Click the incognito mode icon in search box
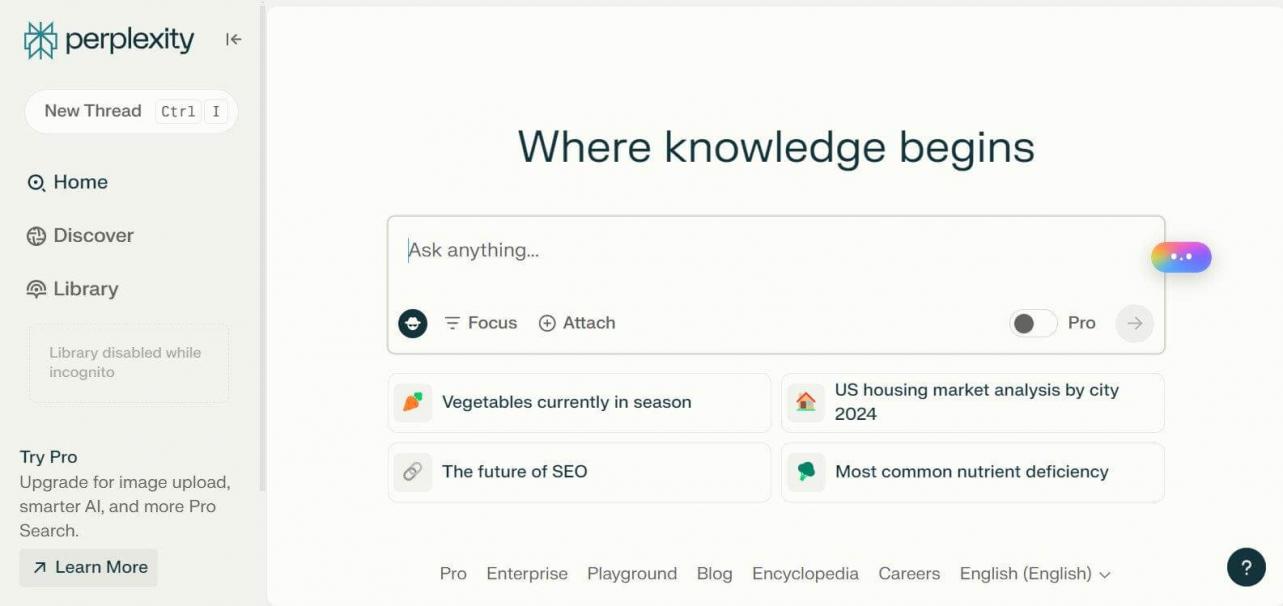The width and height of the screenshot is (1283, 606). click(x=413, y=323)
